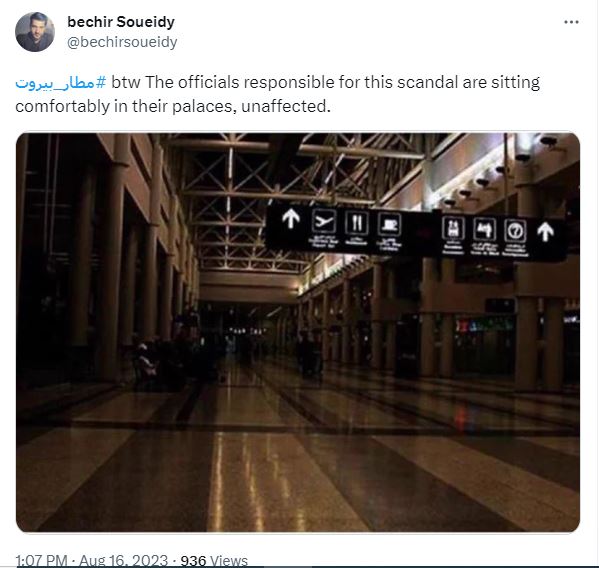Screen dimensions: 599x568
Task: Click the tweet text about palaces
Action: 277,94
